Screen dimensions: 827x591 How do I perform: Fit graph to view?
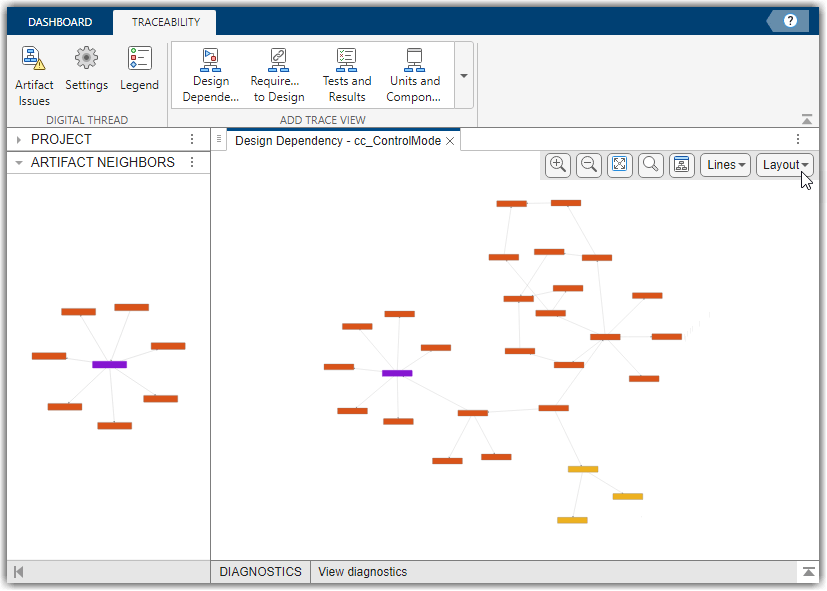(620, 164)
